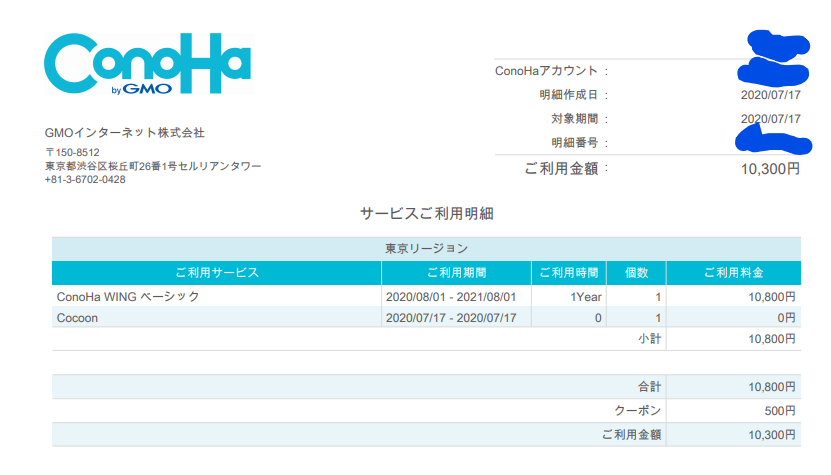The height and width of the screenshot is (475, 831).
Task: Click the period 2020/08/01 - 2021/08/01
Action: click(451, 297)
